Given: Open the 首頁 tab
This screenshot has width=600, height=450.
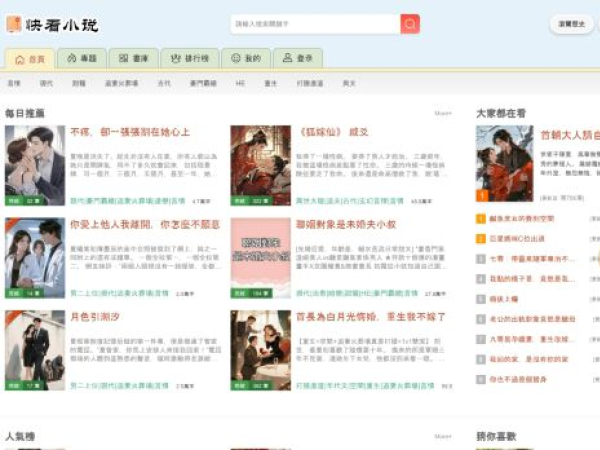Looking at the screenshot, I should [x=29, y=59].
